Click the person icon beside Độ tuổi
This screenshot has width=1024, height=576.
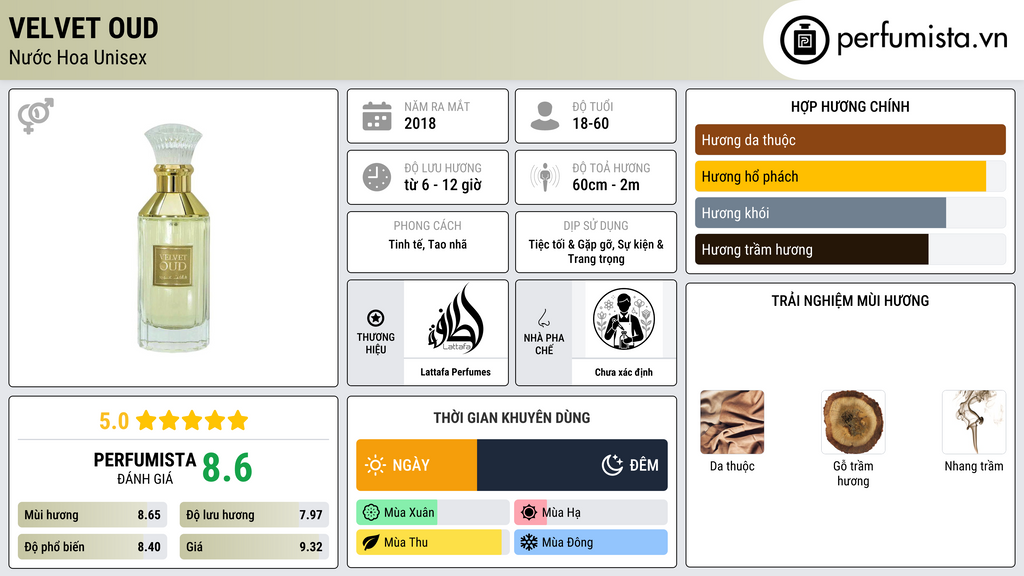pyautogui.click(x=545, y=116)
